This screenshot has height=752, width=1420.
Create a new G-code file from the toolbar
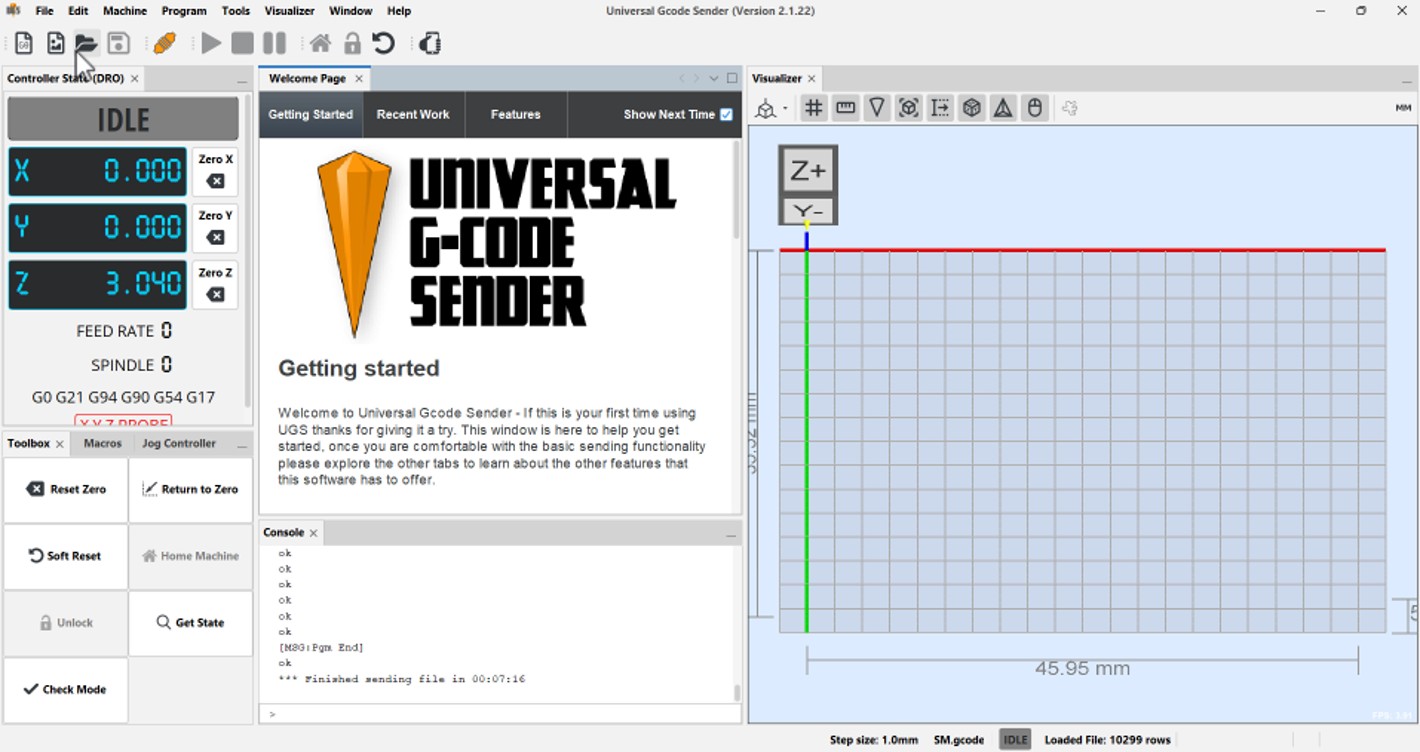[24, 43]
